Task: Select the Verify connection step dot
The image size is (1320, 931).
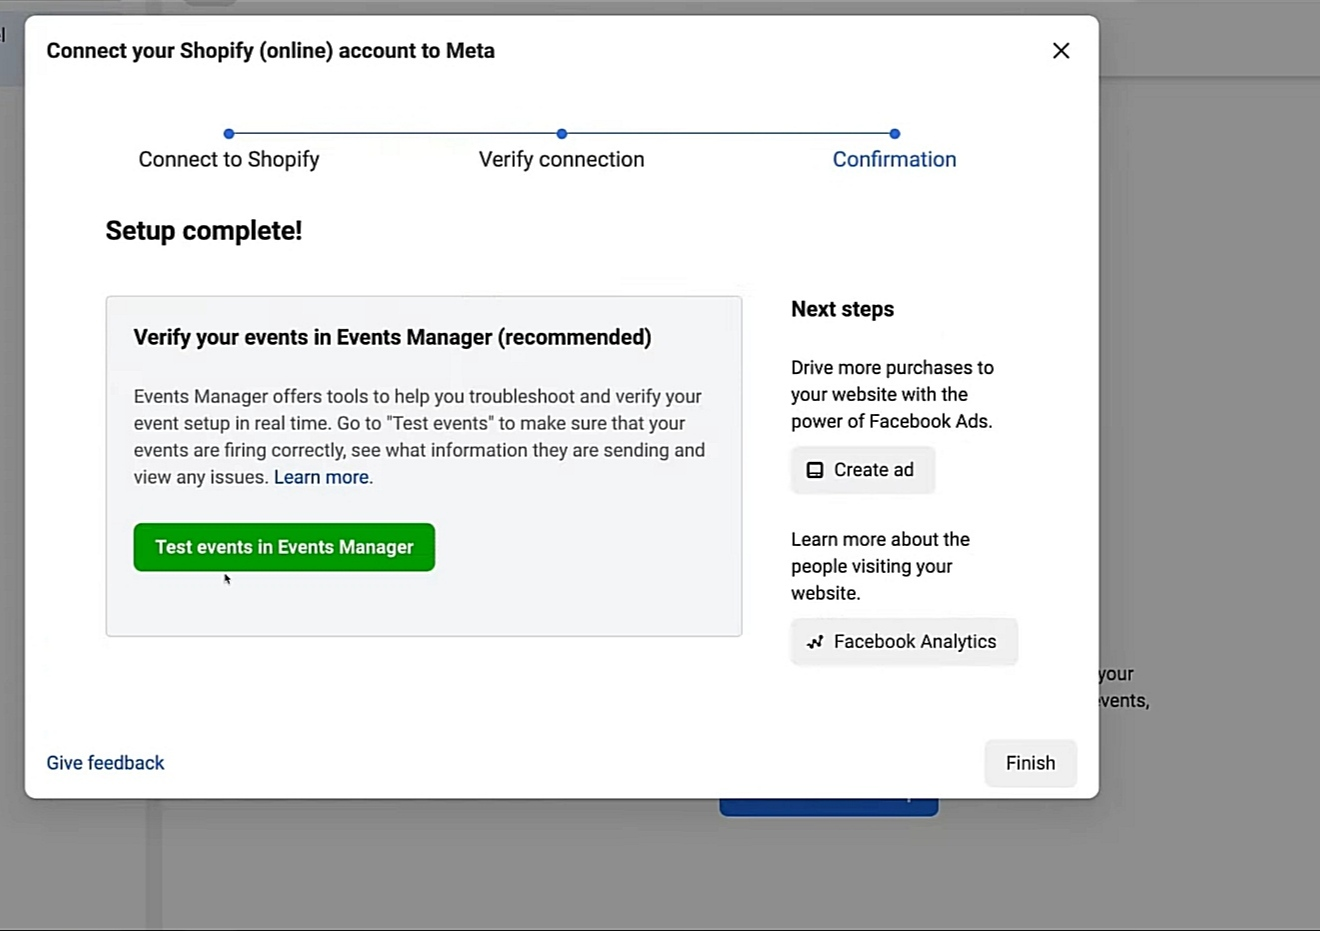Action: tap(562, 133)
